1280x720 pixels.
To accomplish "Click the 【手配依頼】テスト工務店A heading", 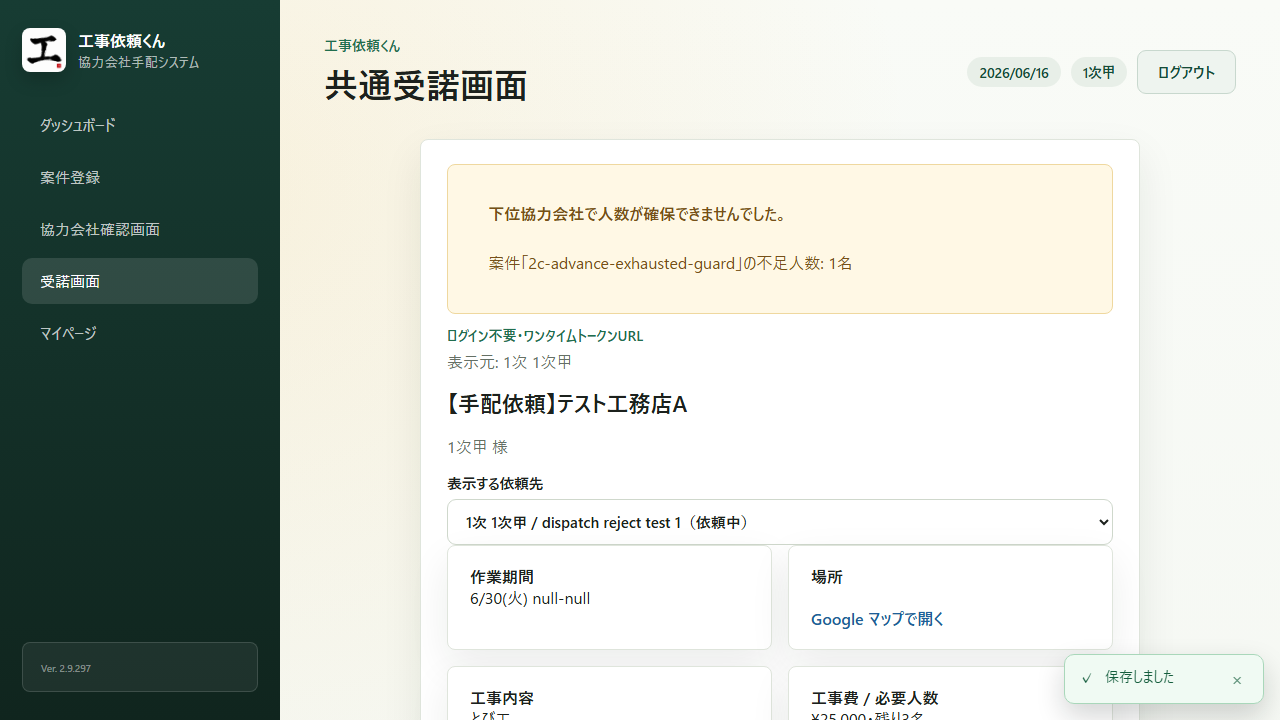I will [x=568, y=404].
